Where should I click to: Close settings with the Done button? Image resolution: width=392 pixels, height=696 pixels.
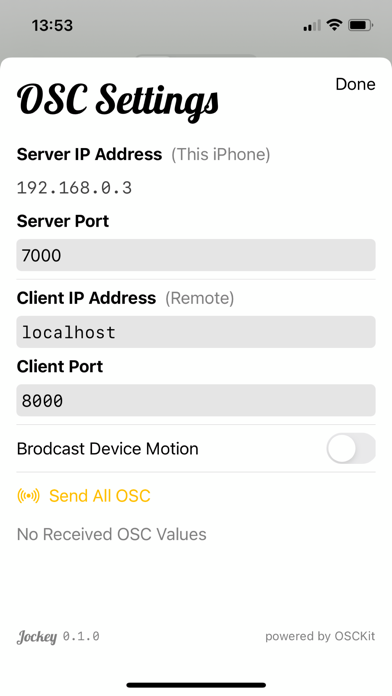(x=355, y=84)
